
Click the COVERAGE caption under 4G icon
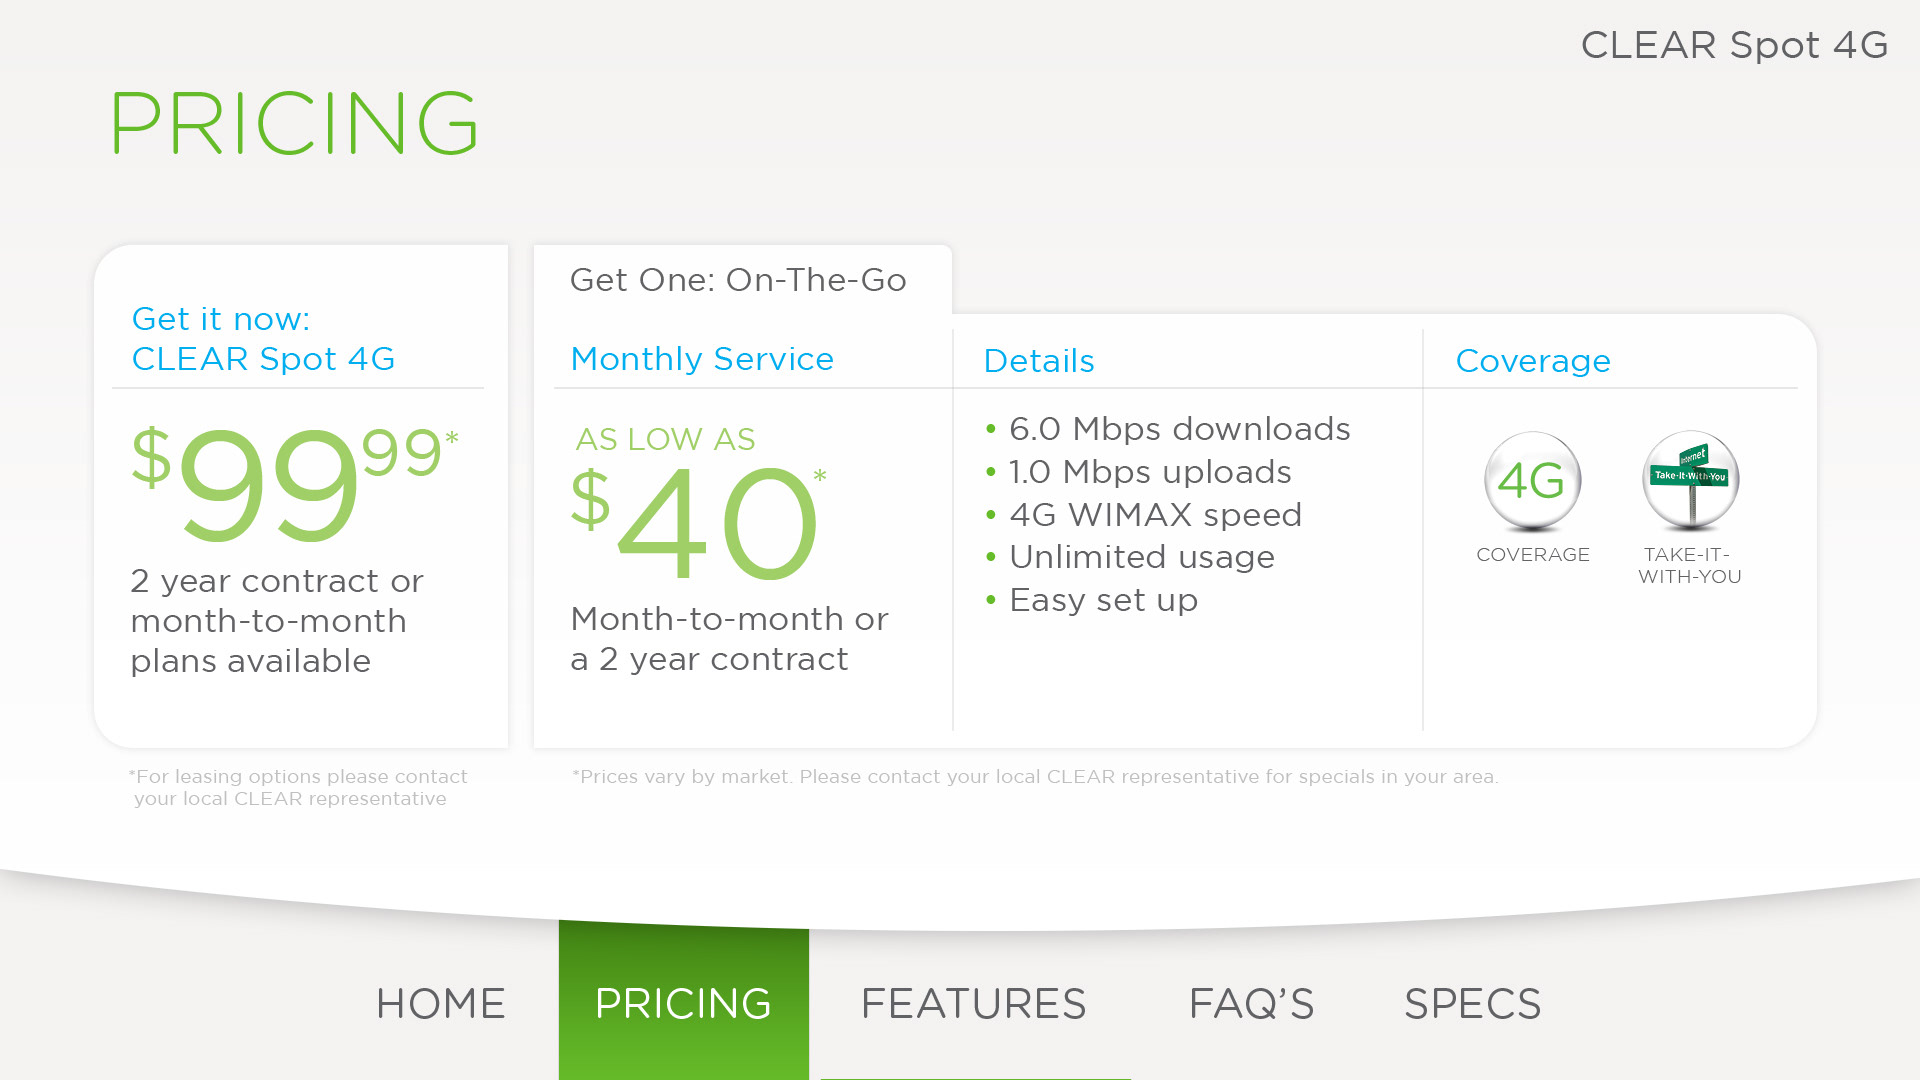click(1533, 555)
